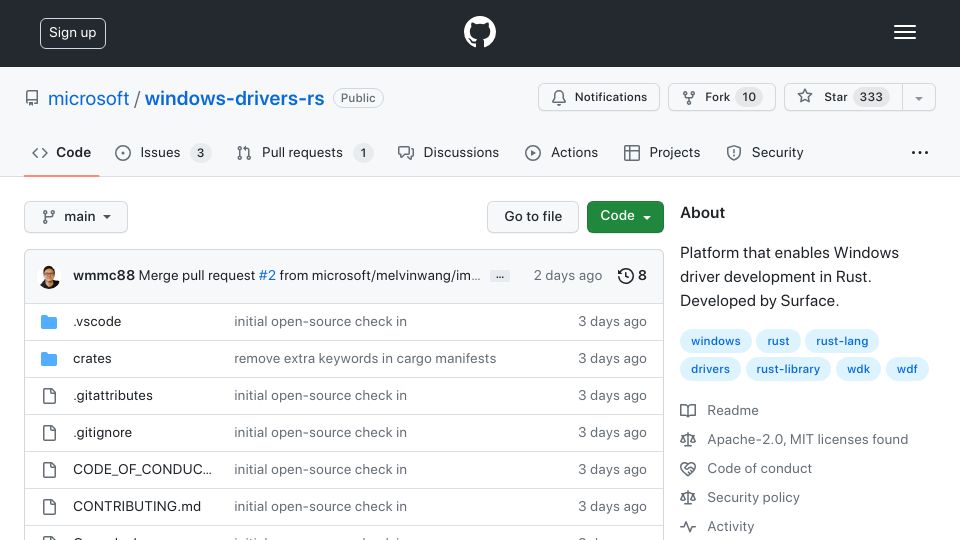Switch to the Issues tab
The width and height of the screenshot is (960, 540).
click(x=163, y=152)
